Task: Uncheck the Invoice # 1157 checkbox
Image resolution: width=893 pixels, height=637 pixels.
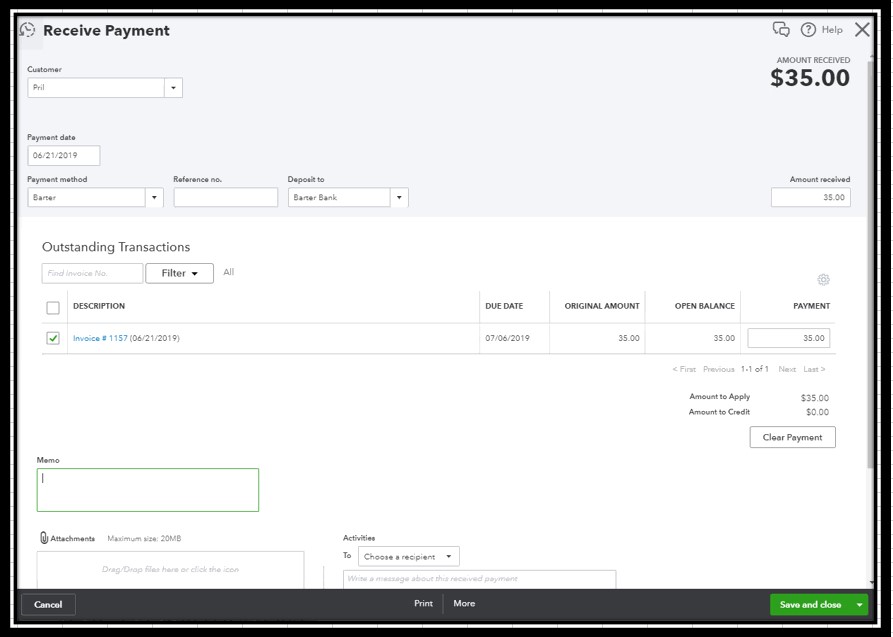Action: pos(53,338)
